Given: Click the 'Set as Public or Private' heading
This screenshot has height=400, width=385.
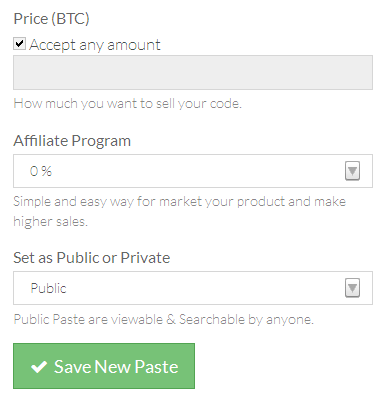Looking at the screenshot, I should coord(92,258).
